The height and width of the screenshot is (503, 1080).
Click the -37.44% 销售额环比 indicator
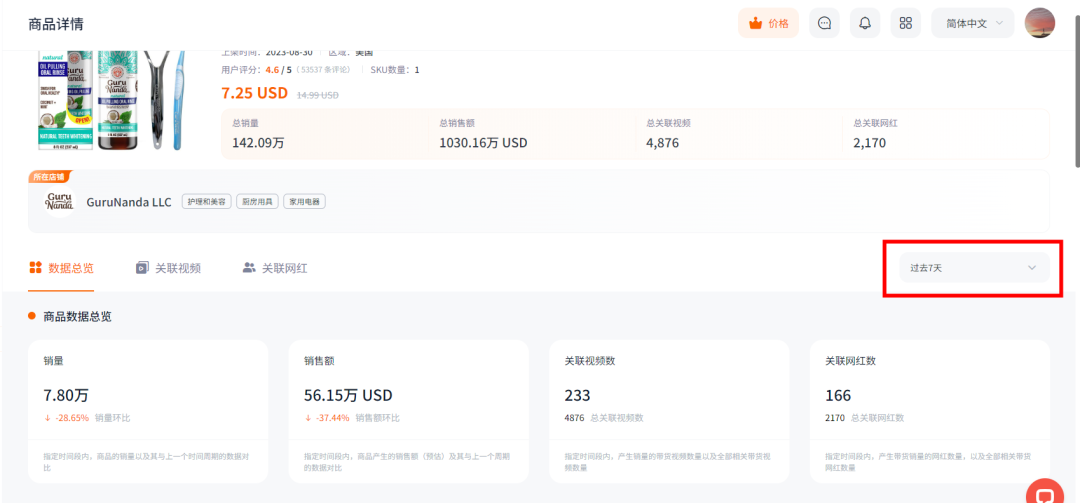(x=352, y=418)
